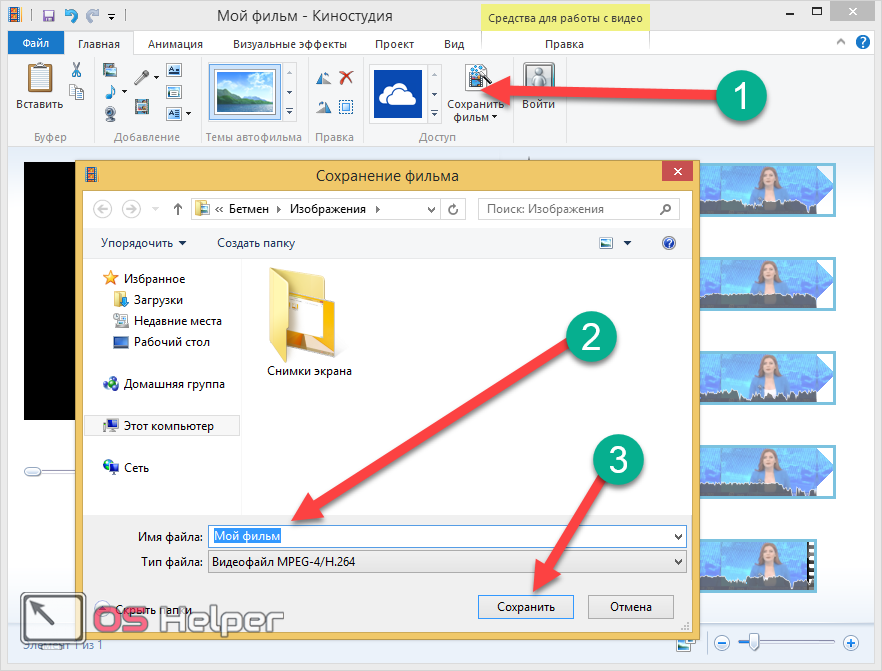Click the Sign in (Войти) user icon
This screenshot has width=882, height=671.
[x=538, y=80]
